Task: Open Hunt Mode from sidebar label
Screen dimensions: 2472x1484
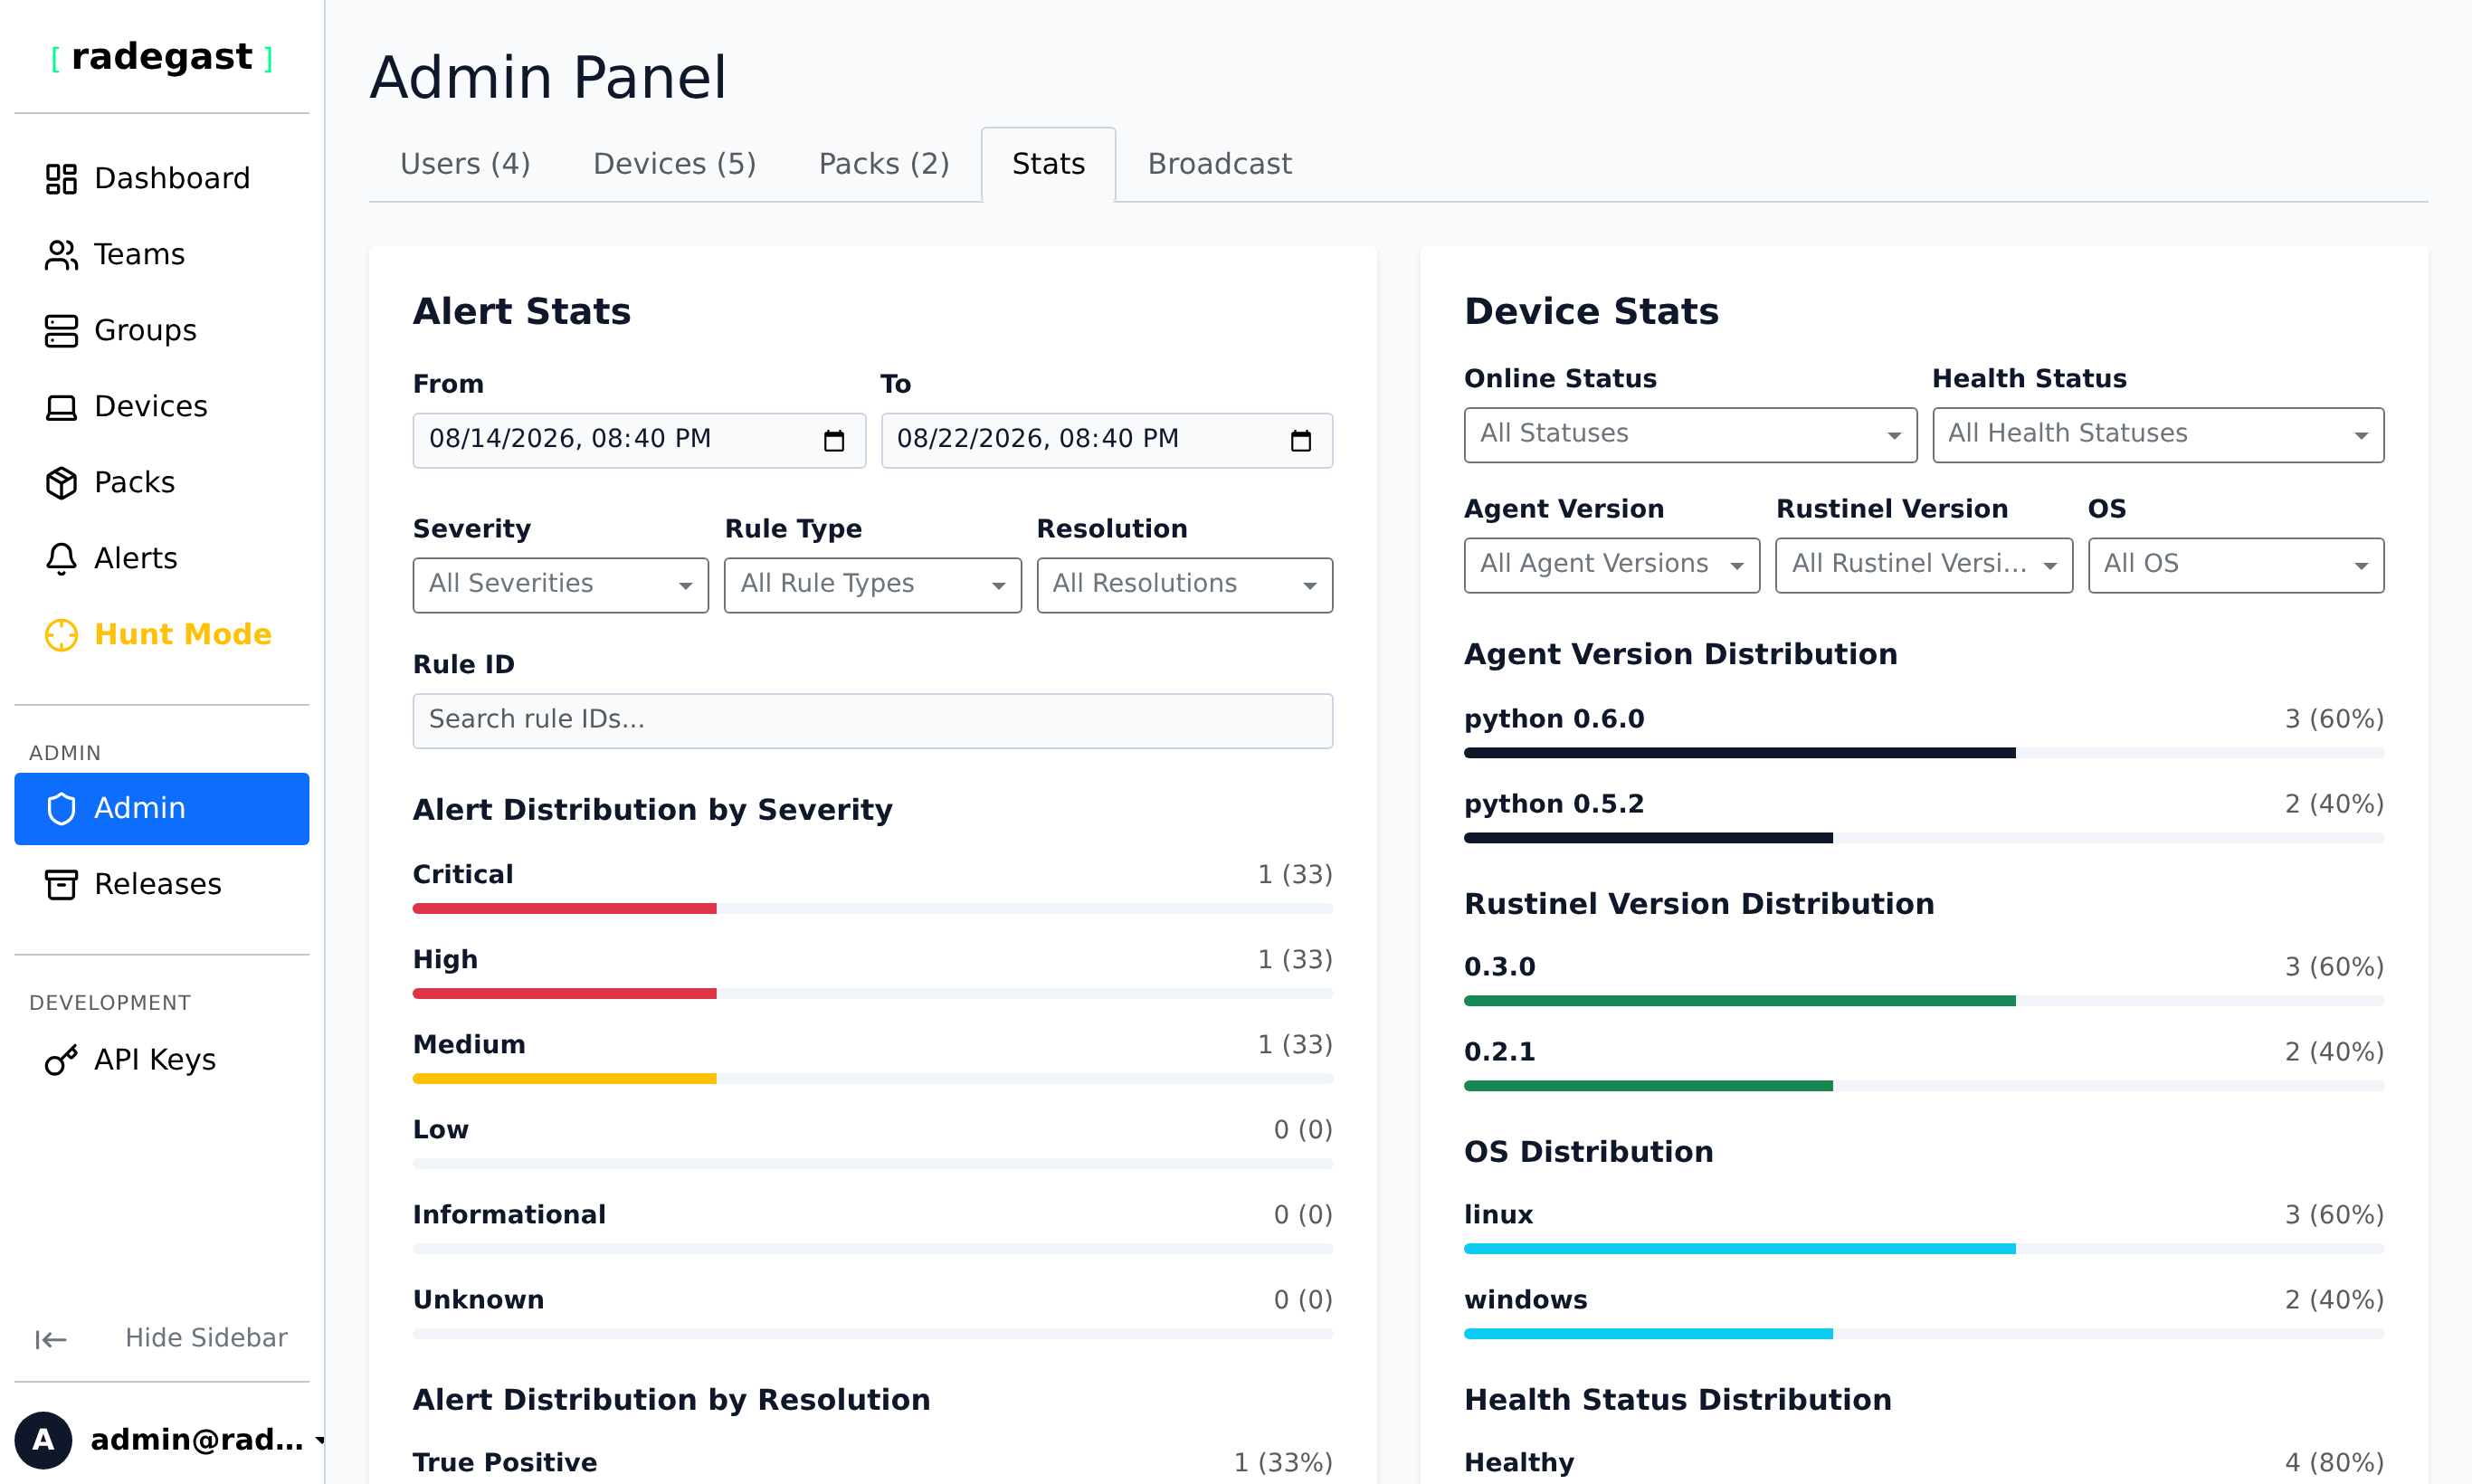Action: click(x=183, y=635)
